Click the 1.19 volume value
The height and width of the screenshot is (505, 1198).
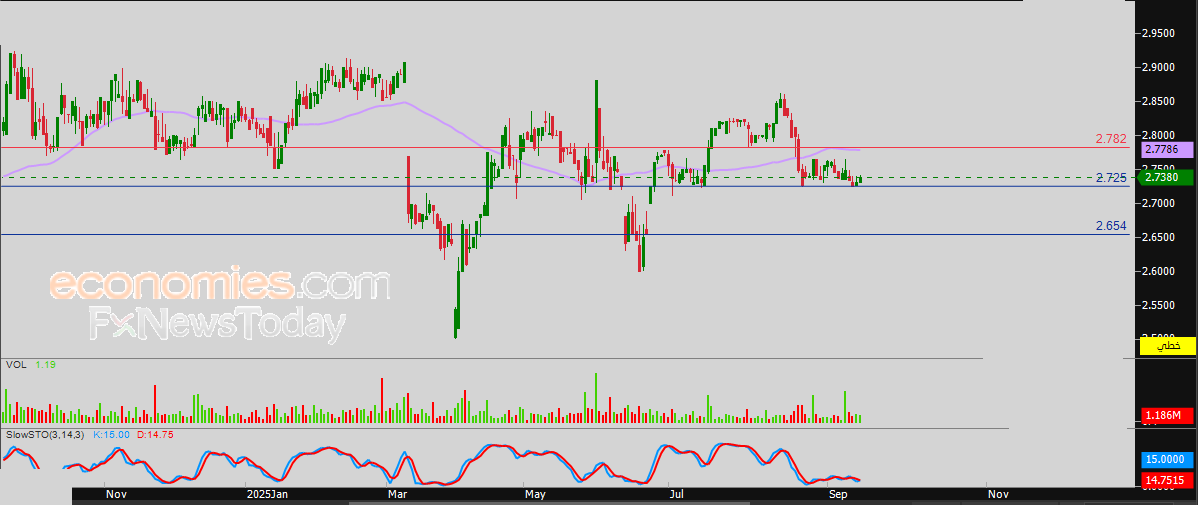46,365
